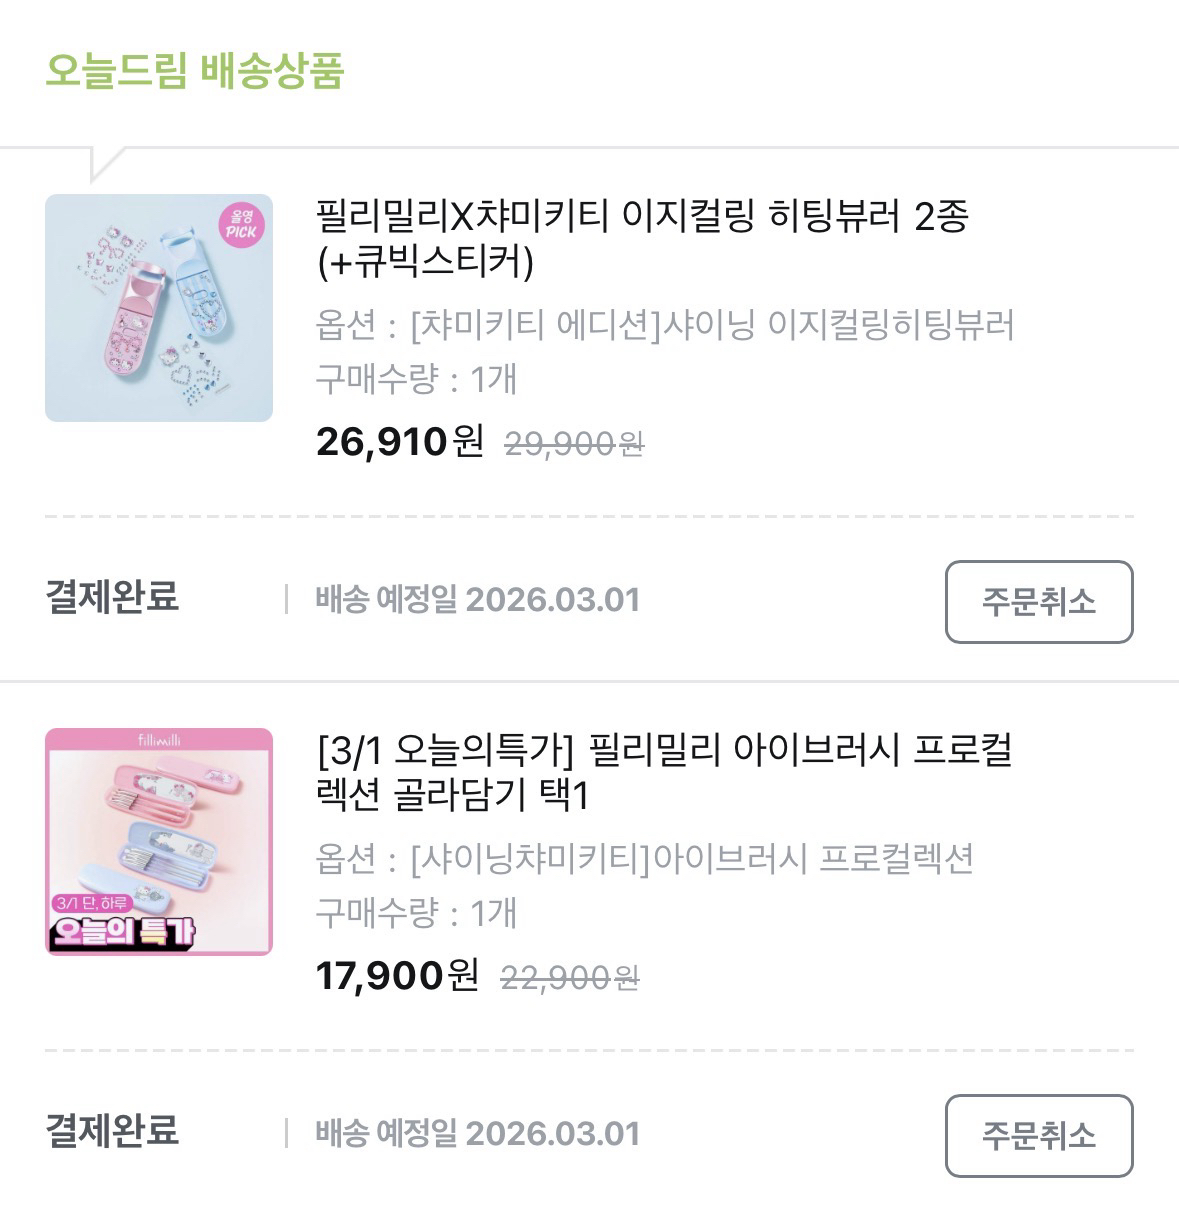
Task: Click the 오늘드림 배송상품 section header
Action: tap(195, 71)
